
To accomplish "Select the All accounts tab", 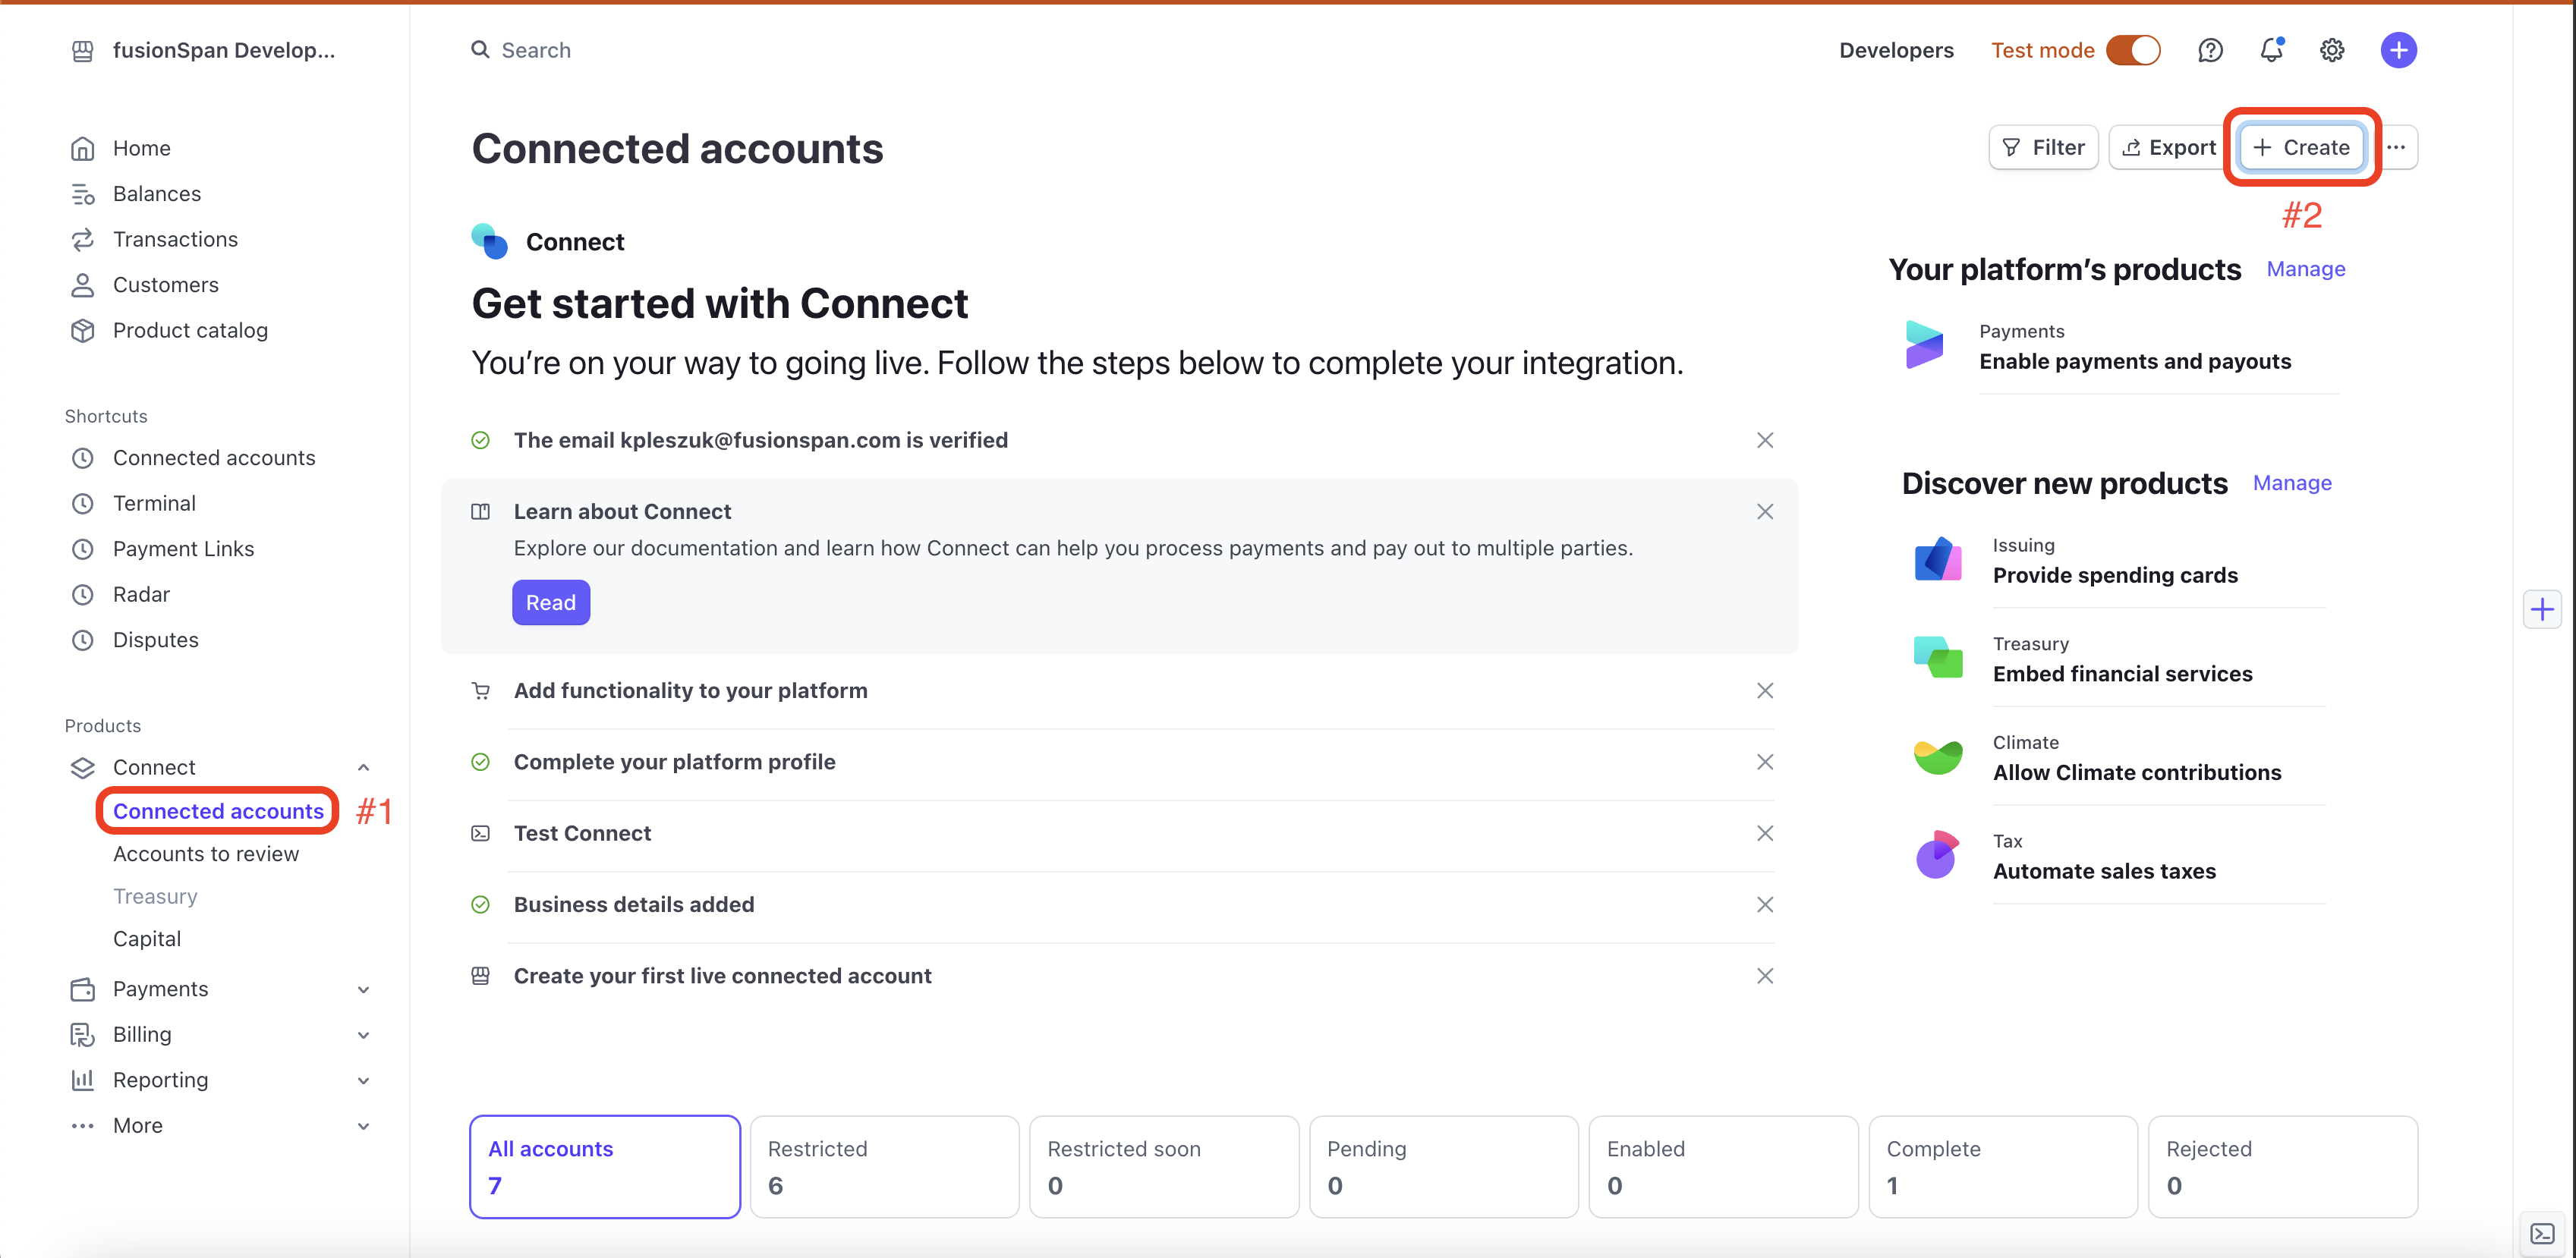I will point(605,1166).
